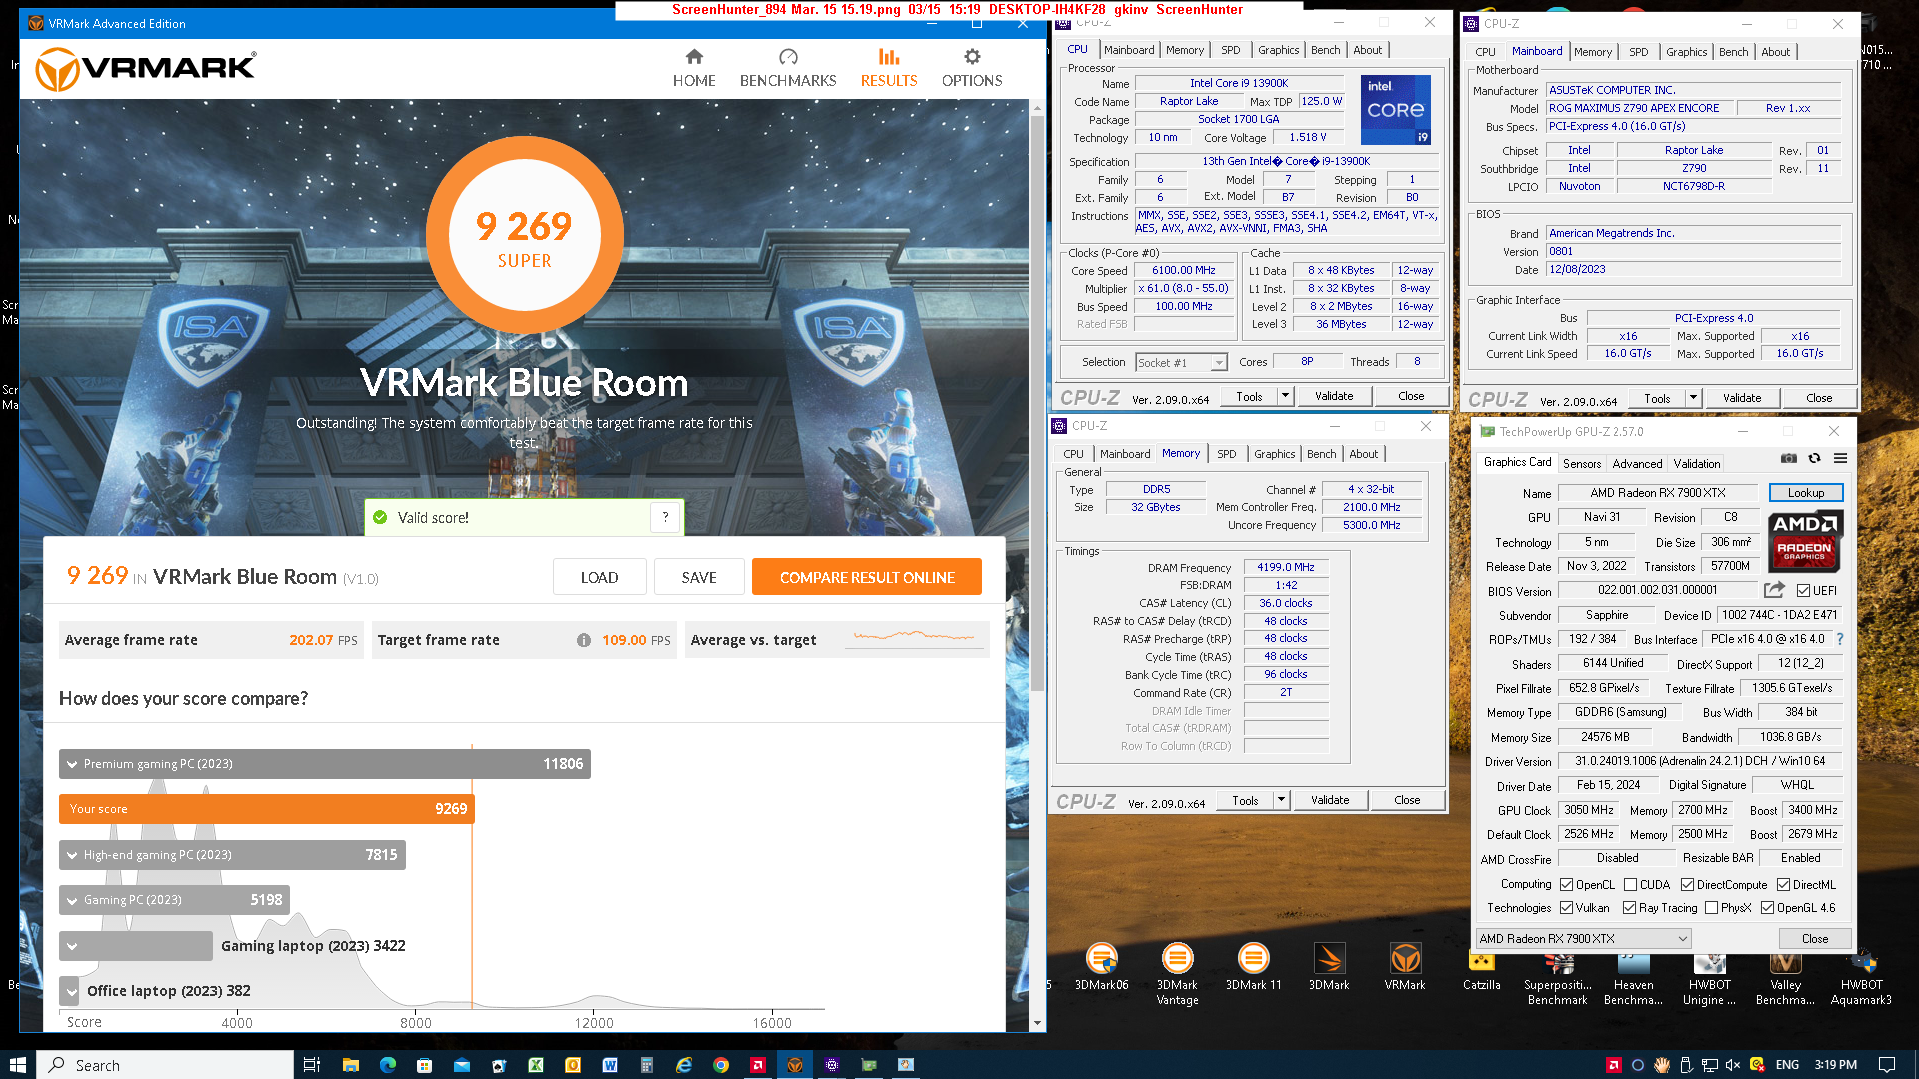
Task: Click the Windows Start button
Action: (x=17, y=1065)
